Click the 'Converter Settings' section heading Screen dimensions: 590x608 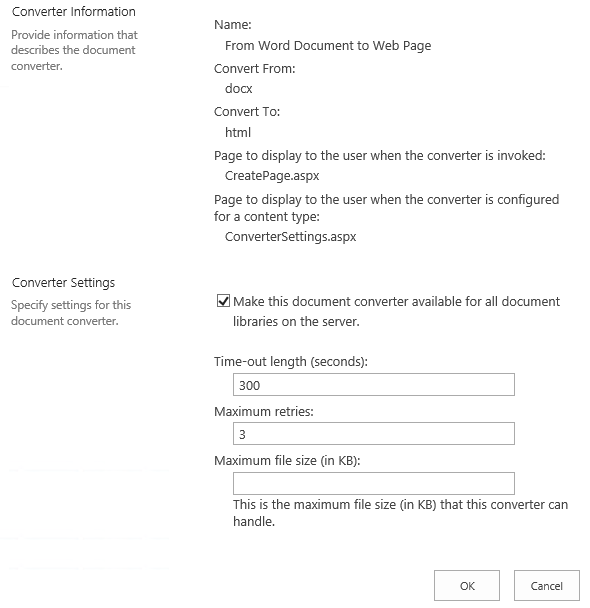(64, 283)
